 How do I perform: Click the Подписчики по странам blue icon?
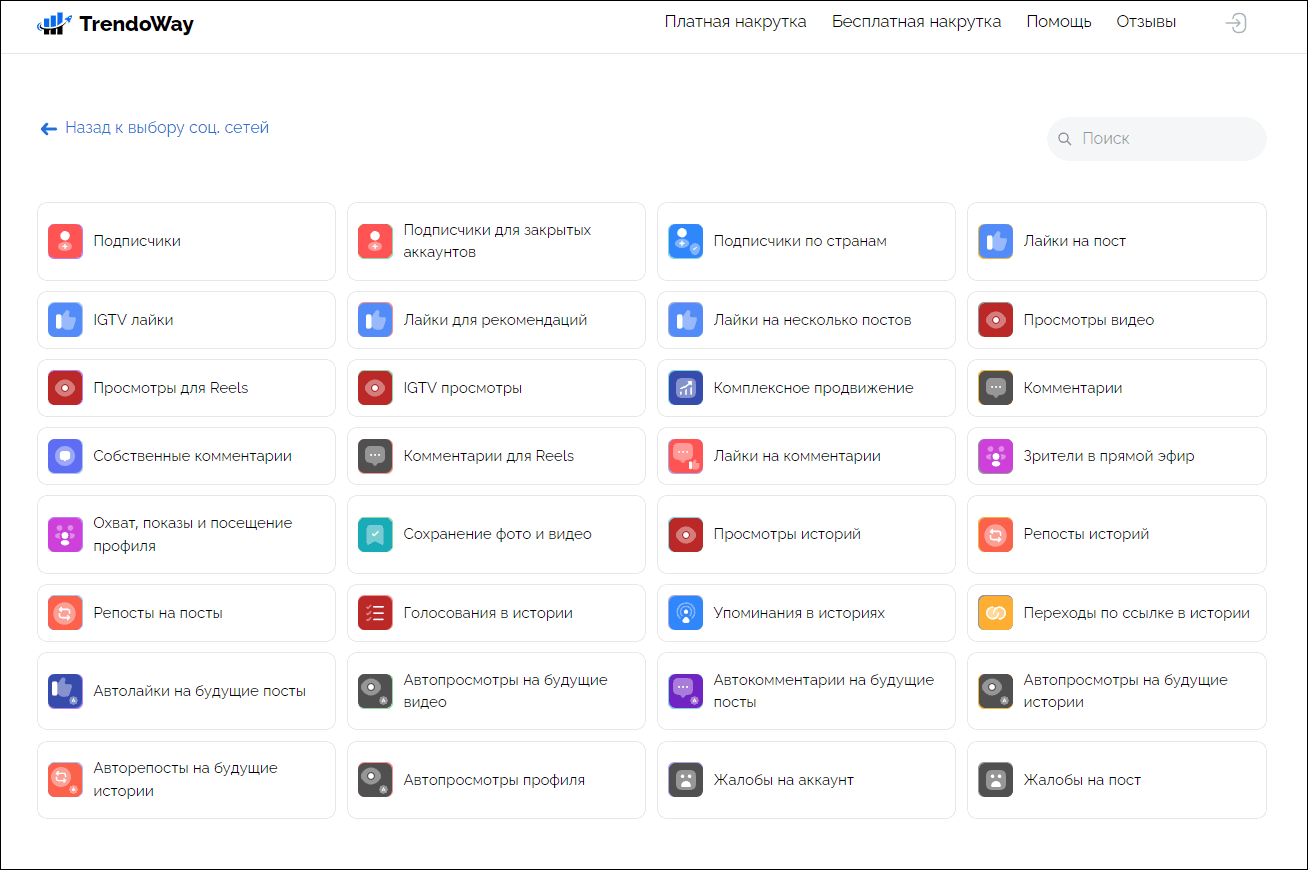click(x=685, y=241)
